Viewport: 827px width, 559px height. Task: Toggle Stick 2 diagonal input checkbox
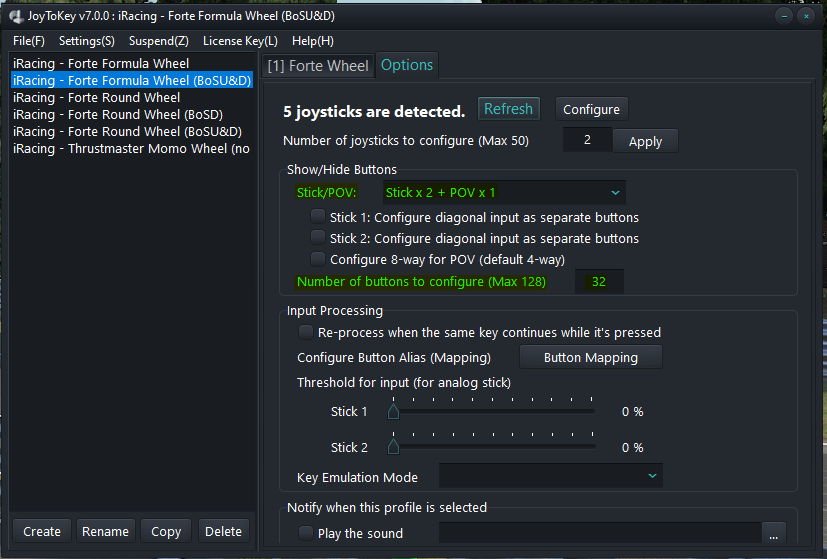coord(318,238)
